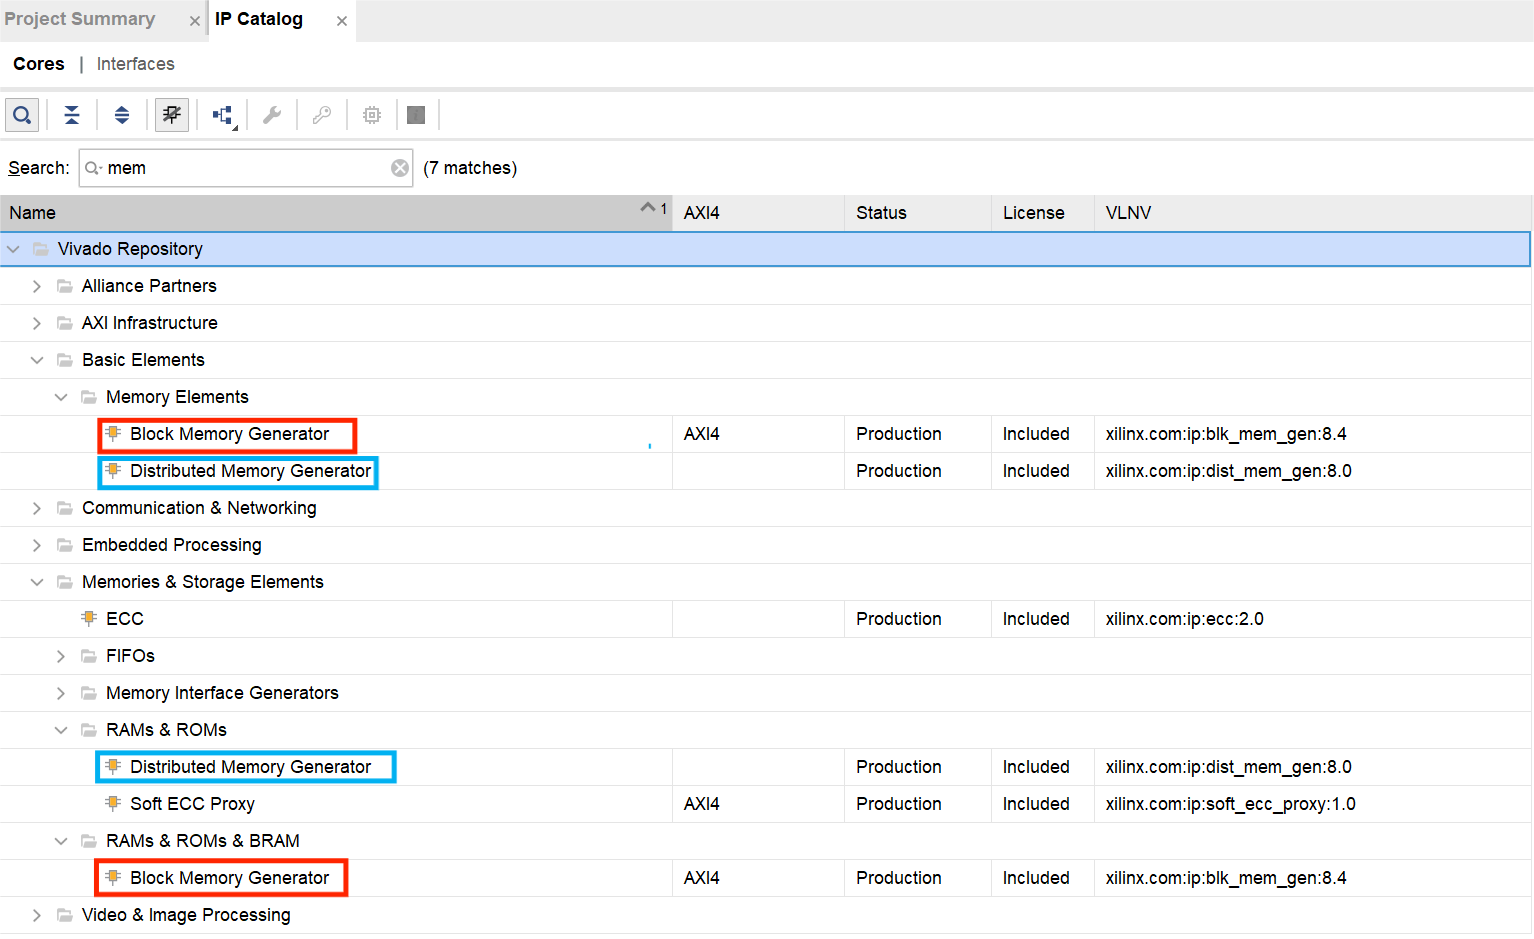
Task: Click the wrench Customize IP icon
Action: click(272, 115)
